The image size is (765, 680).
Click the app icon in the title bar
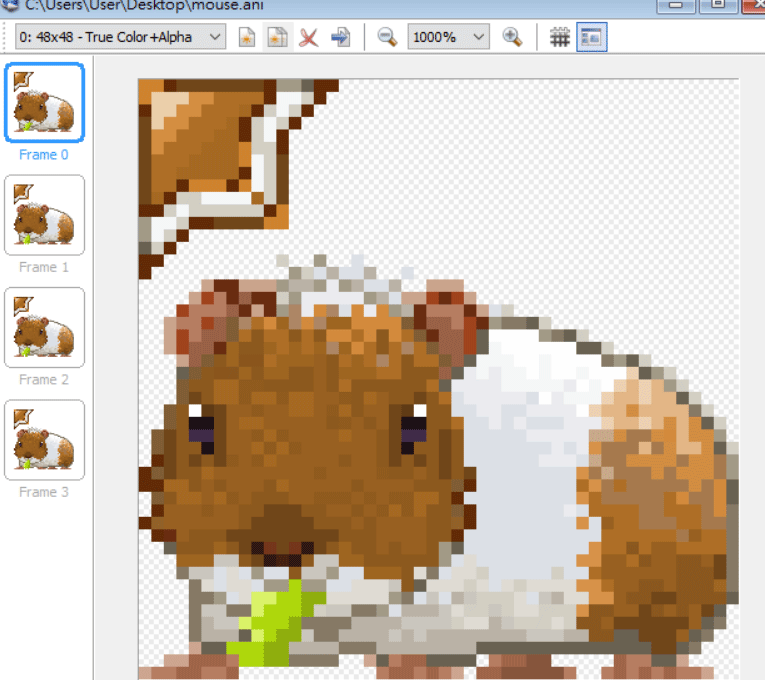[x=9, y=5]
